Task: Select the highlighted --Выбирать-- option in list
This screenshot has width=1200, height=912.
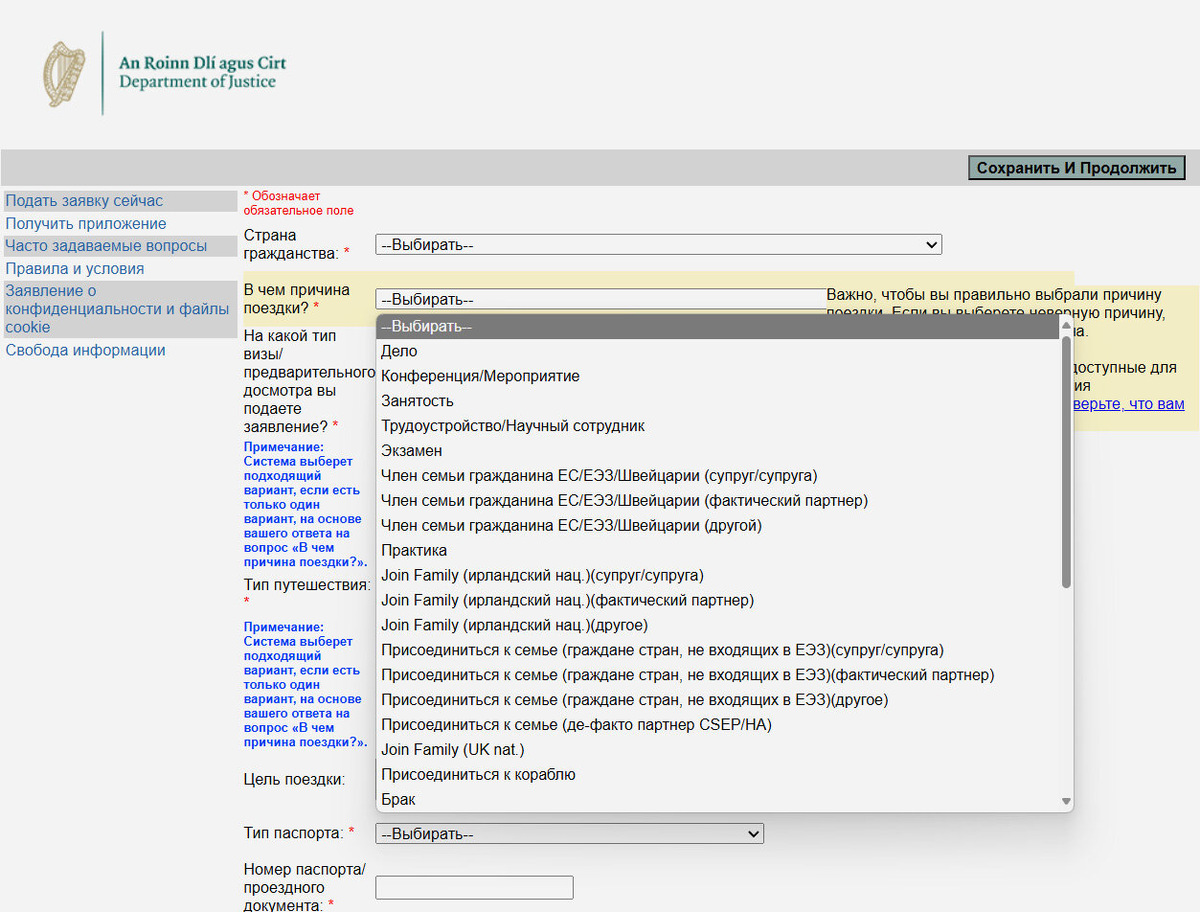Action: pos(718,327)
